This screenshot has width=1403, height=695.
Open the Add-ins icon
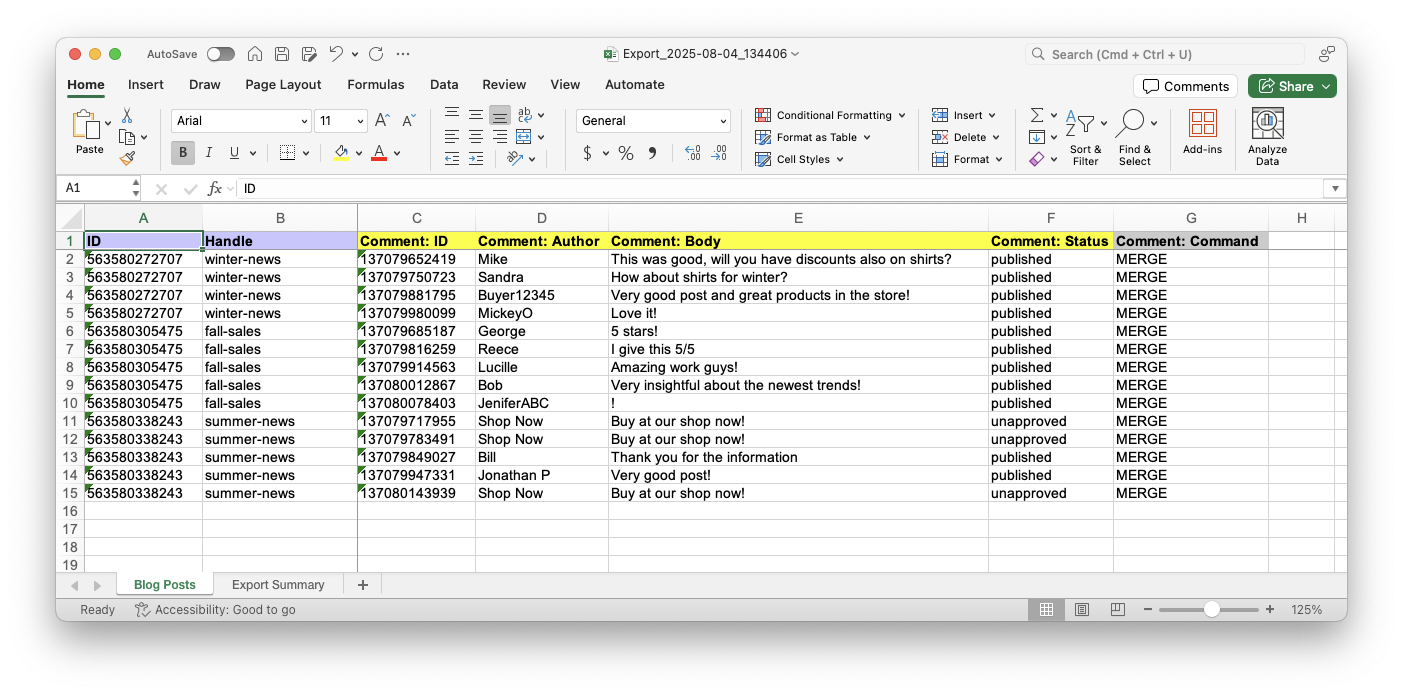tap(1202, 124)
